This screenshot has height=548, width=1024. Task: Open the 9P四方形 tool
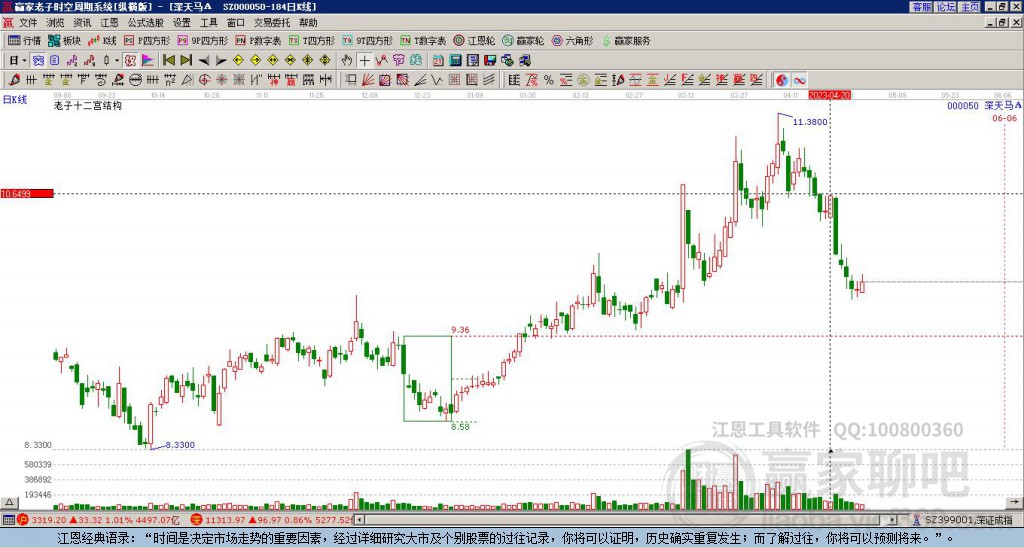(x=202, y=40)
